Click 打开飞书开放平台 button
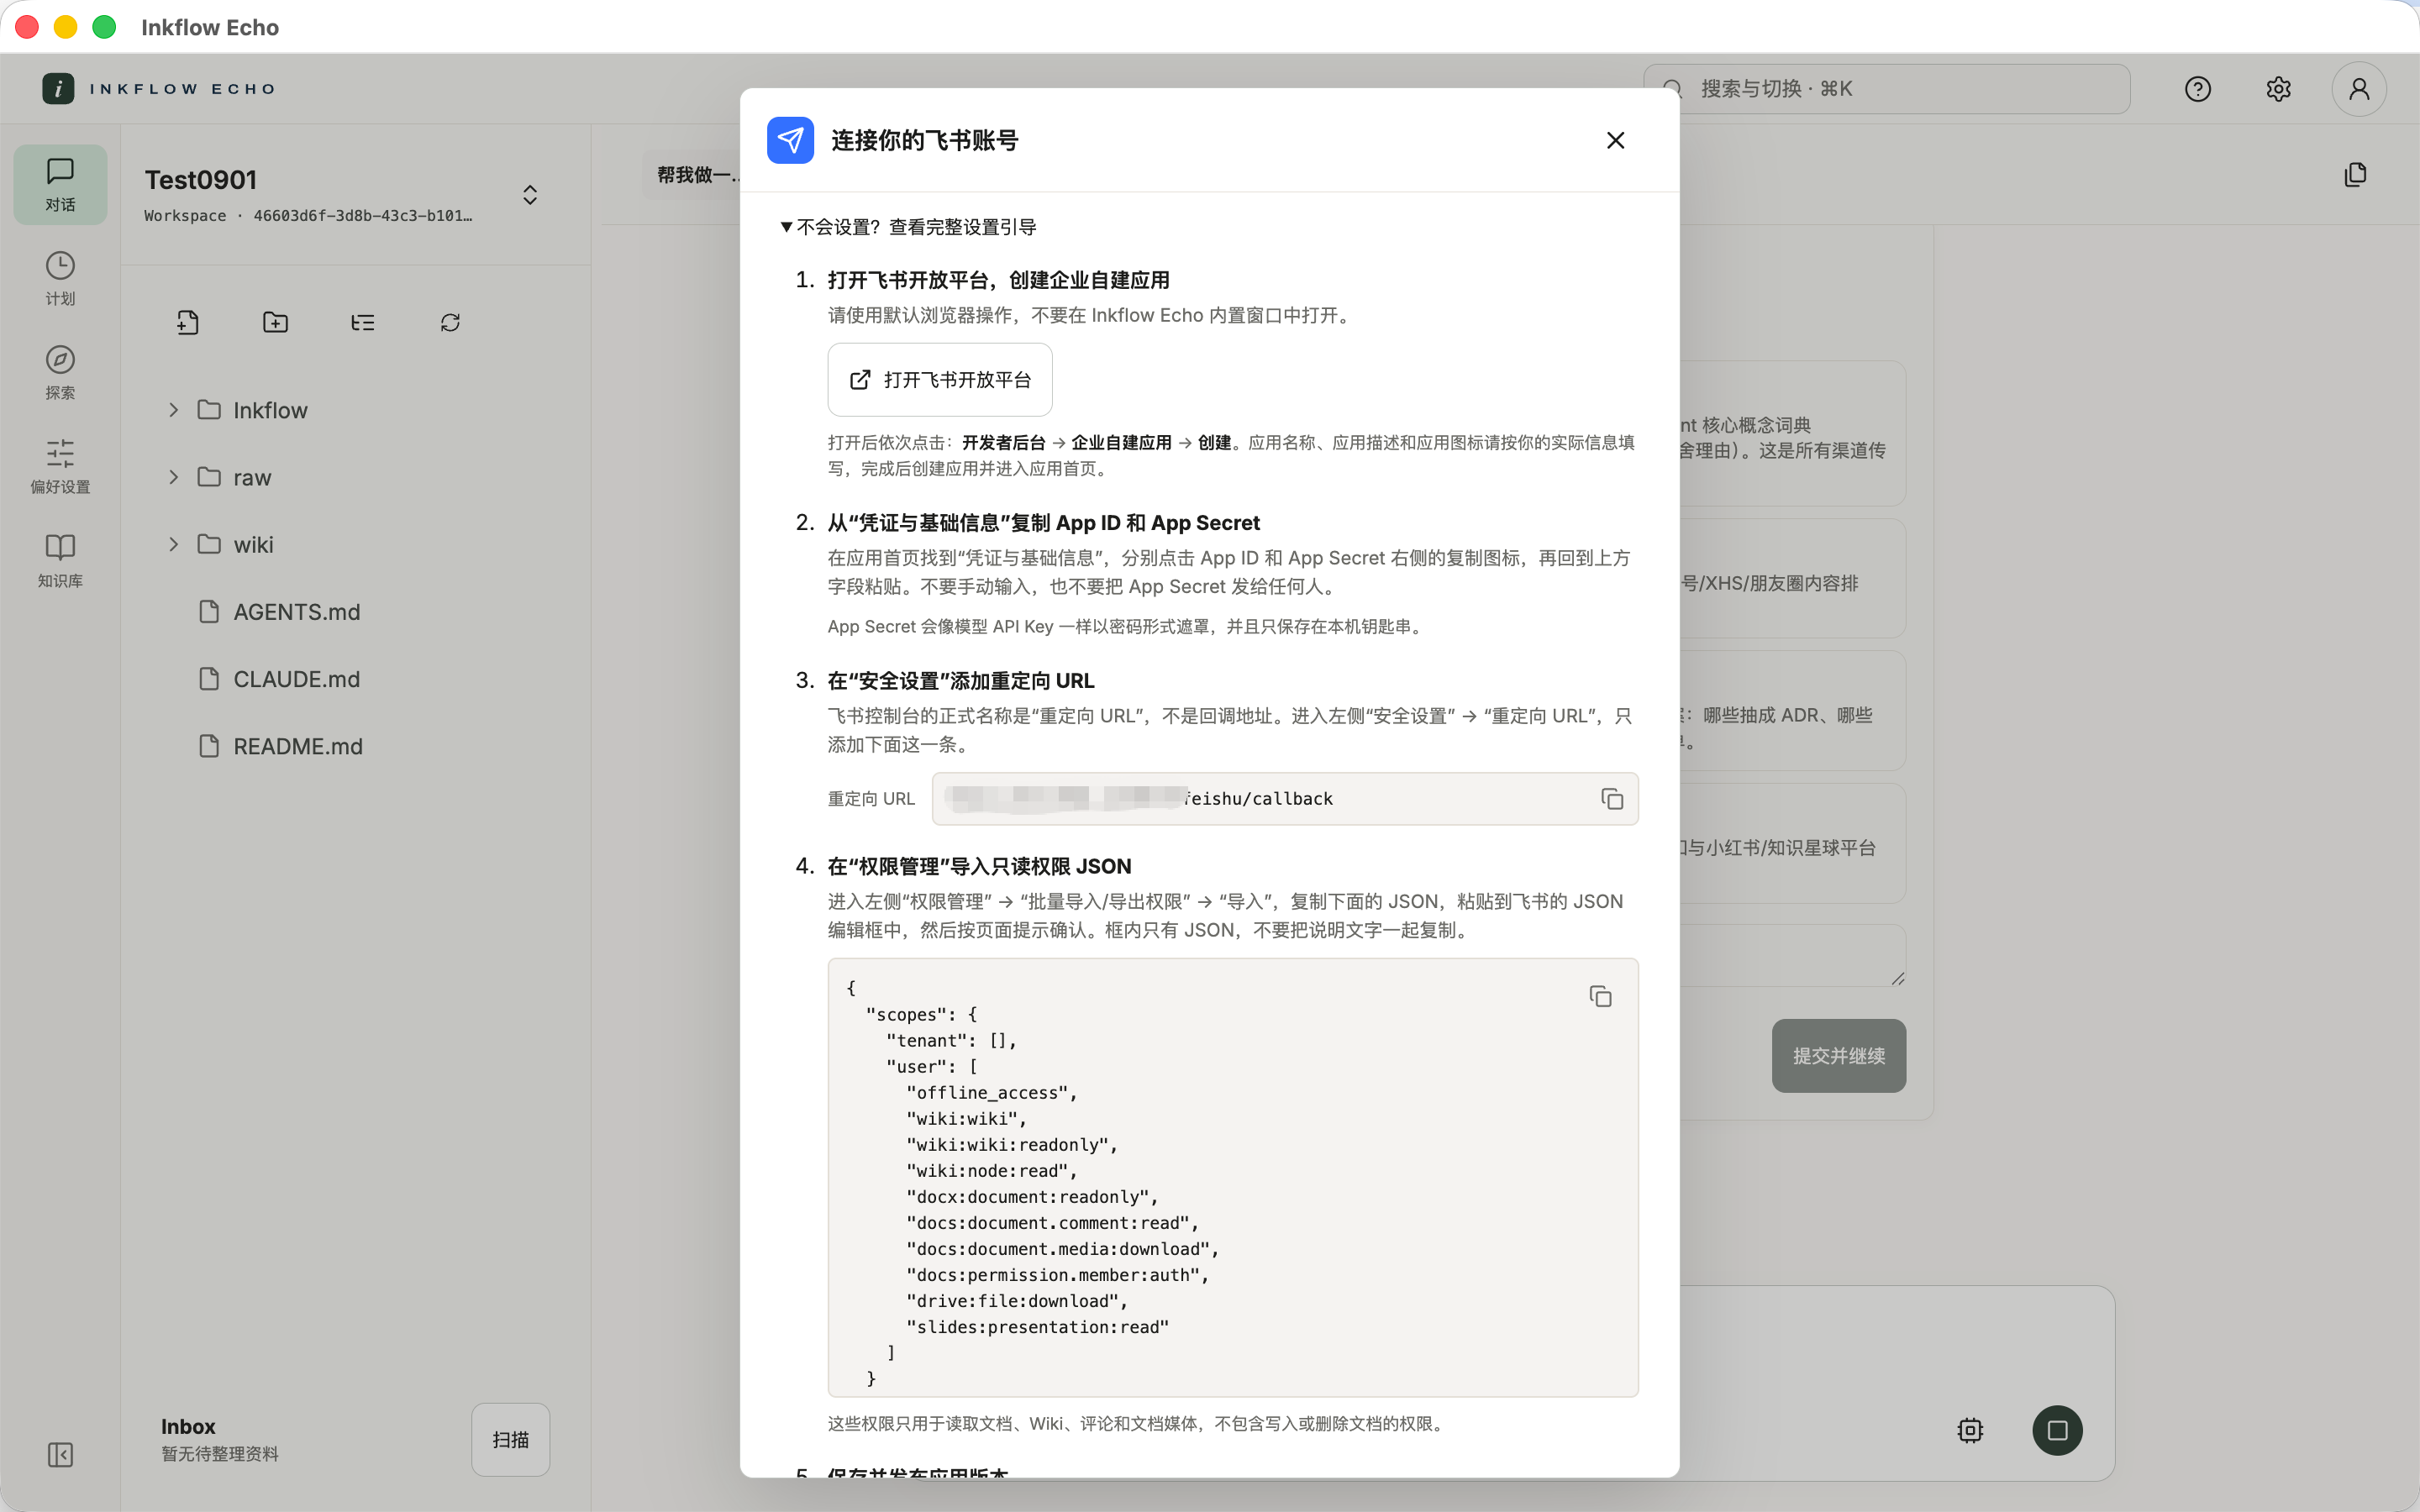 pyautogui.click(x=940, y=380)
